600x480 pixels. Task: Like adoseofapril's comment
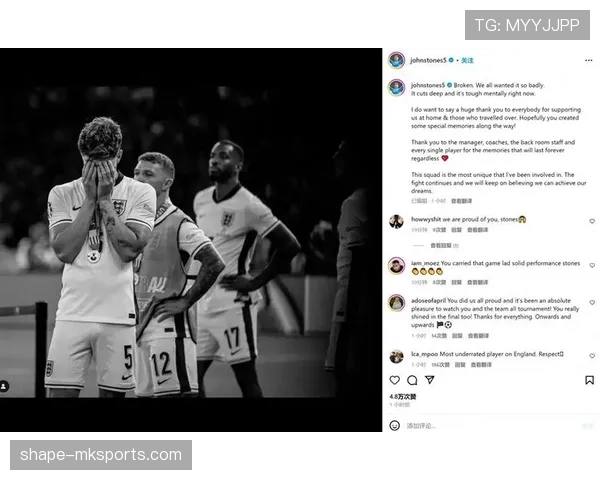click(x=592, y=302)
